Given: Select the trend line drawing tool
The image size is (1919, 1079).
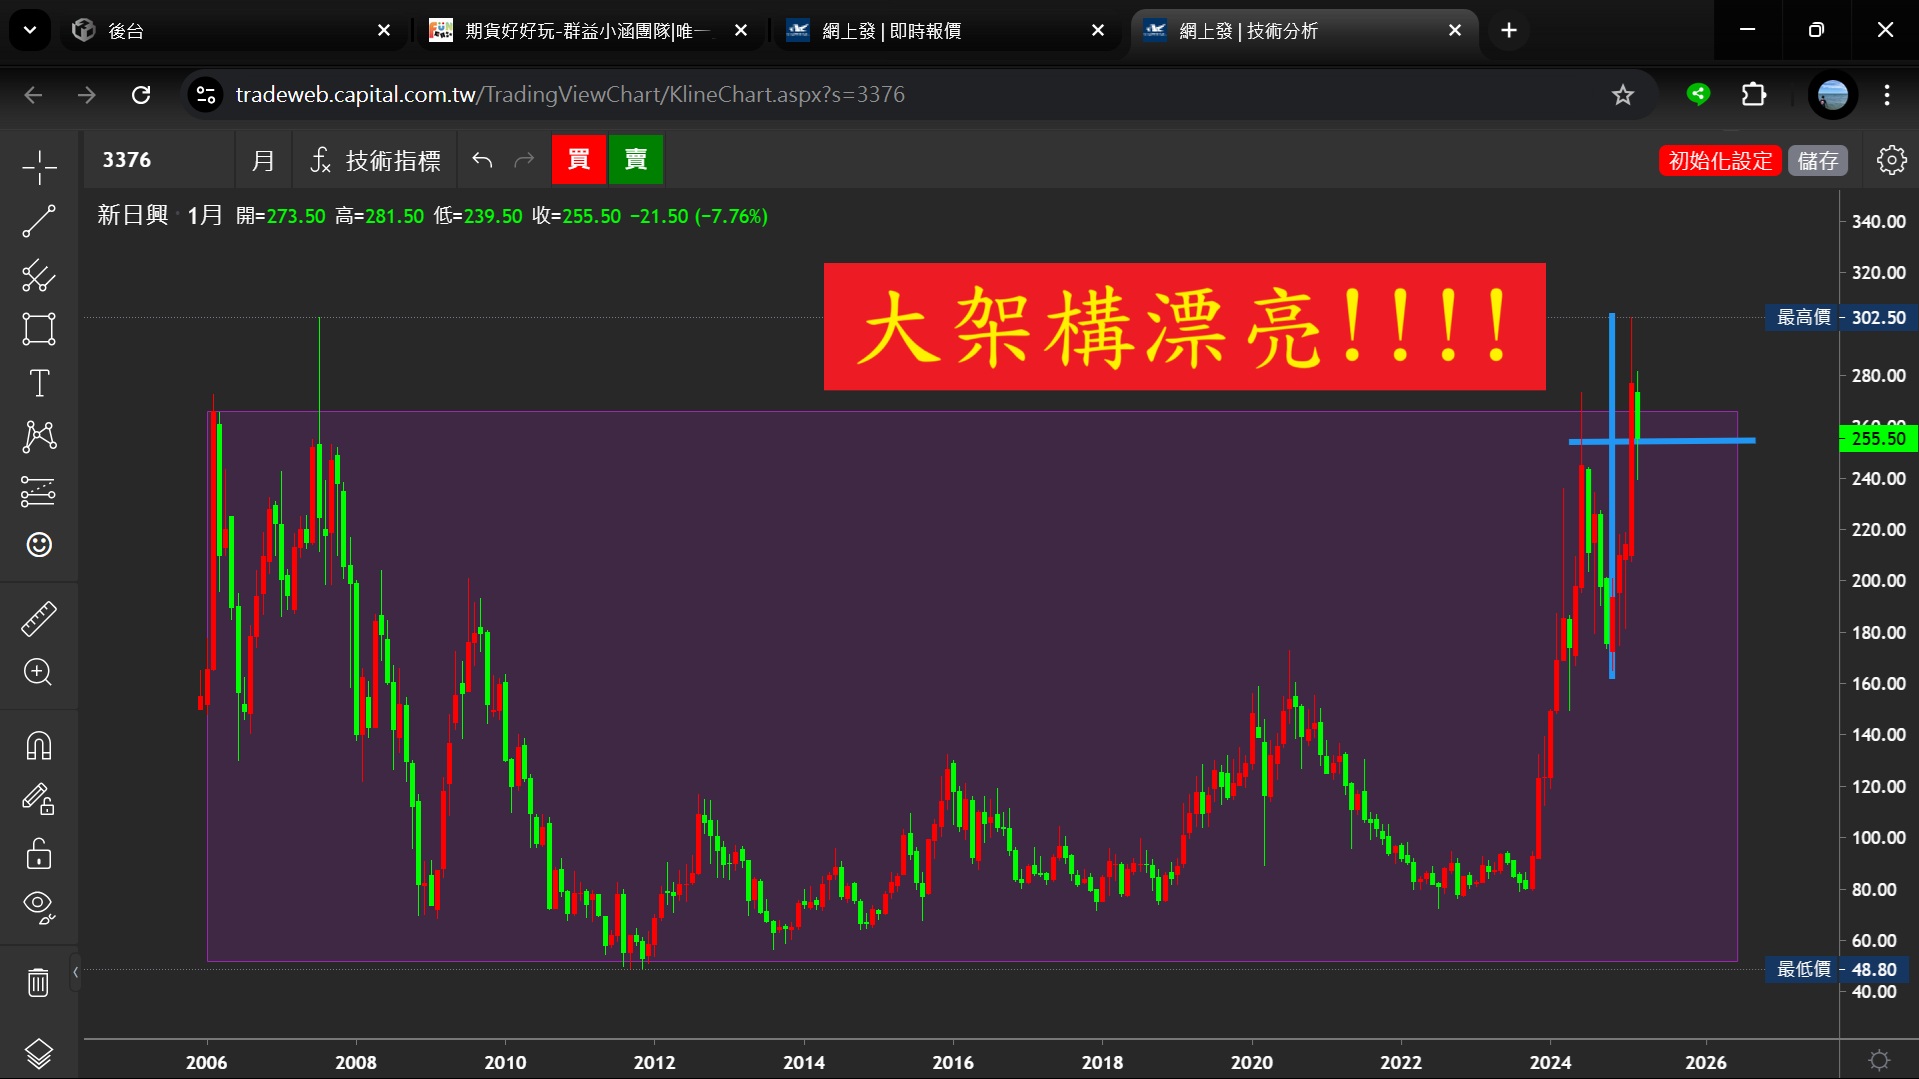Looking at the screenshot, I should click(39, 221).
